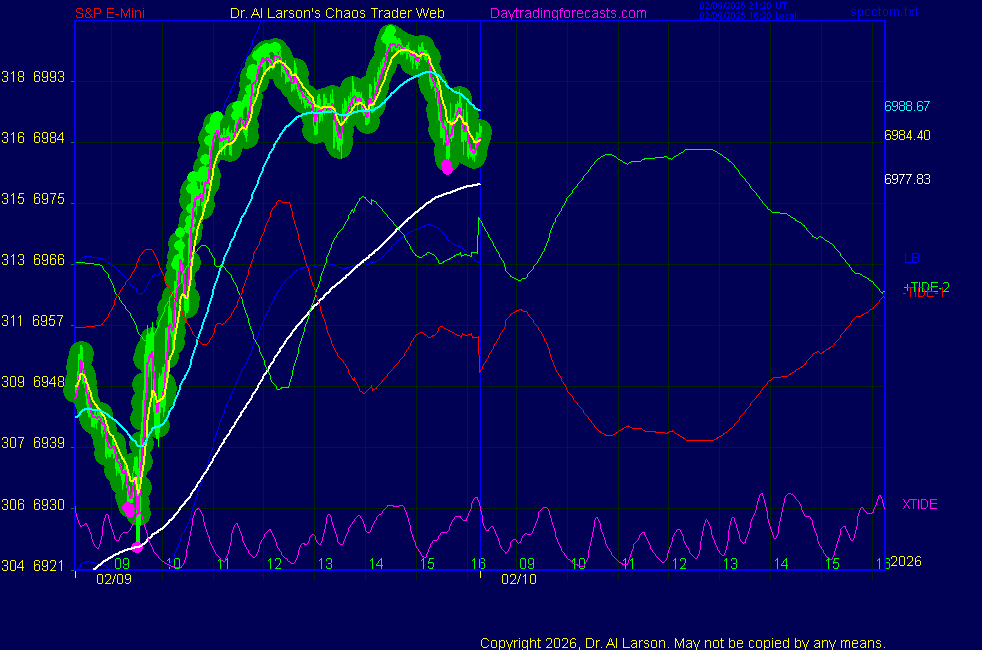Click the blue LB legend label

click(911, 258)
